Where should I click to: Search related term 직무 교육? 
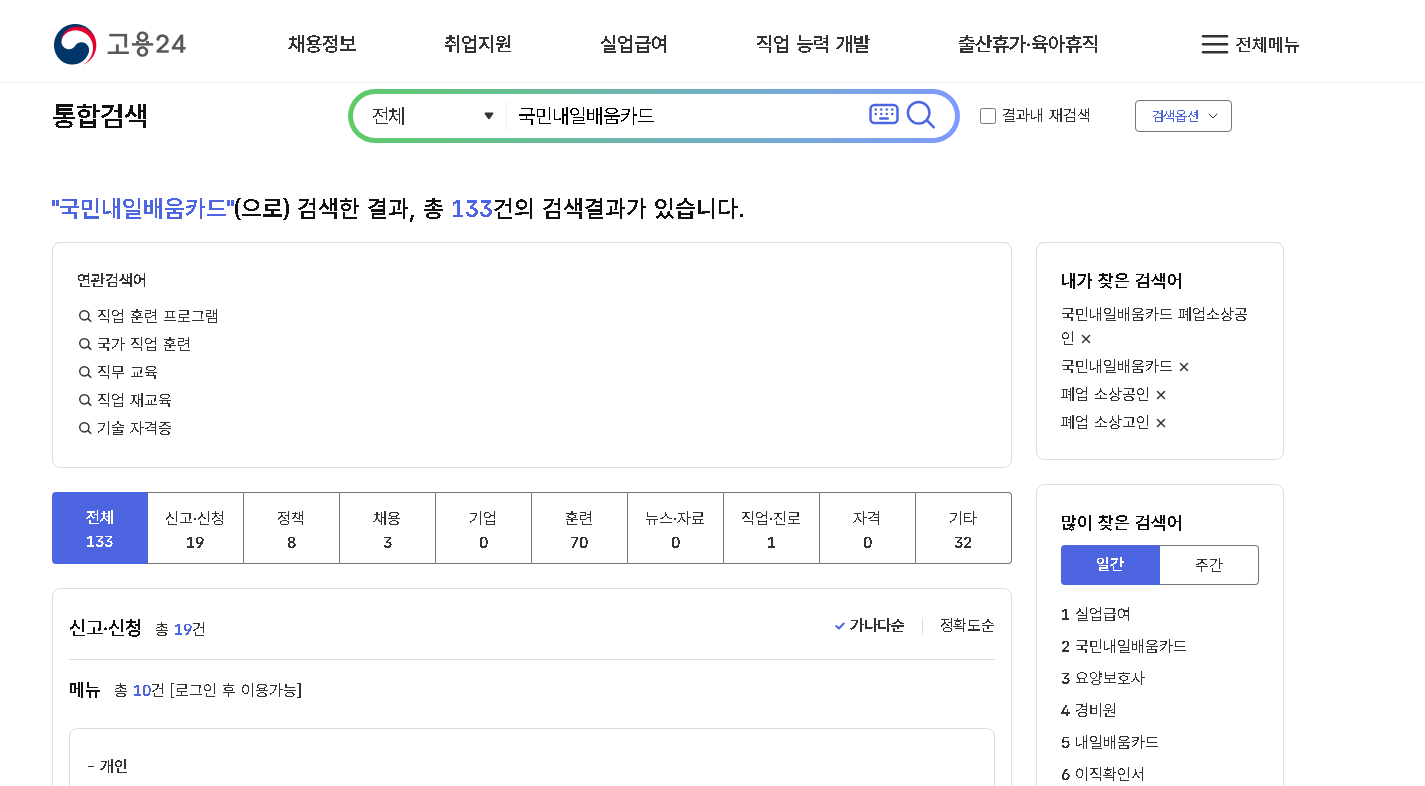click(127, 372)
